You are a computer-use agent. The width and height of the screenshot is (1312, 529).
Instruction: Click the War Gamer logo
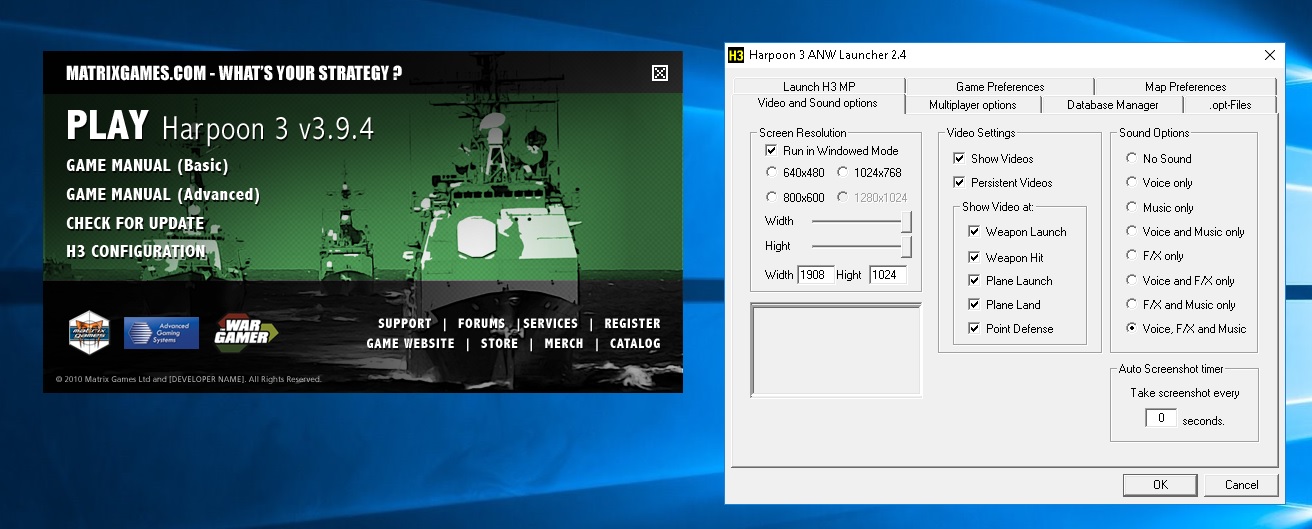pyautogui.click(x=245, y=333)
